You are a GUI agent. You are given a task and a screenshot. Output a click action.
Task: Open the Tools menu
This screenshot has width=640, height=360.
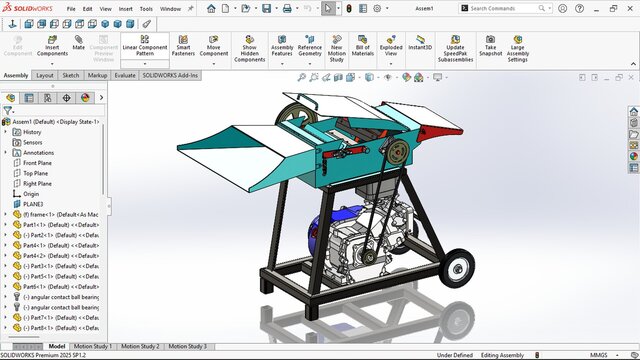(x=146, y=9)
